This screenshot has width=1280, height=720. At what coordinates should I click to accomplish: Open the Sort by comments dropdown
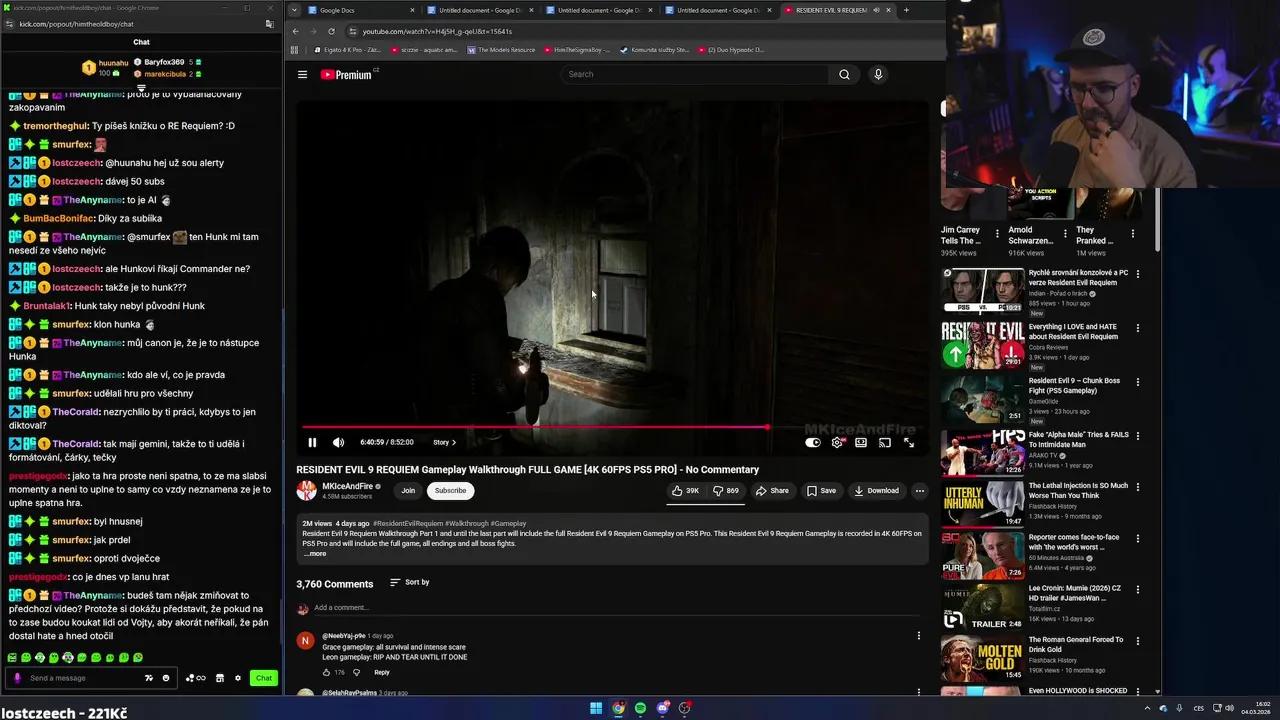pyautogui.click(x=410, y=582)
